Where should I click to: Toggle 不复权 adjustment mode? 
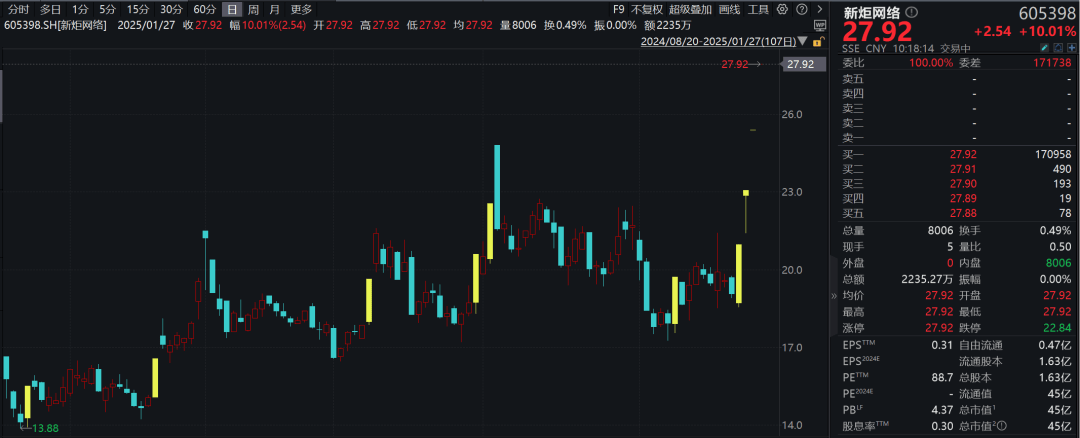[x=646, y=10]
